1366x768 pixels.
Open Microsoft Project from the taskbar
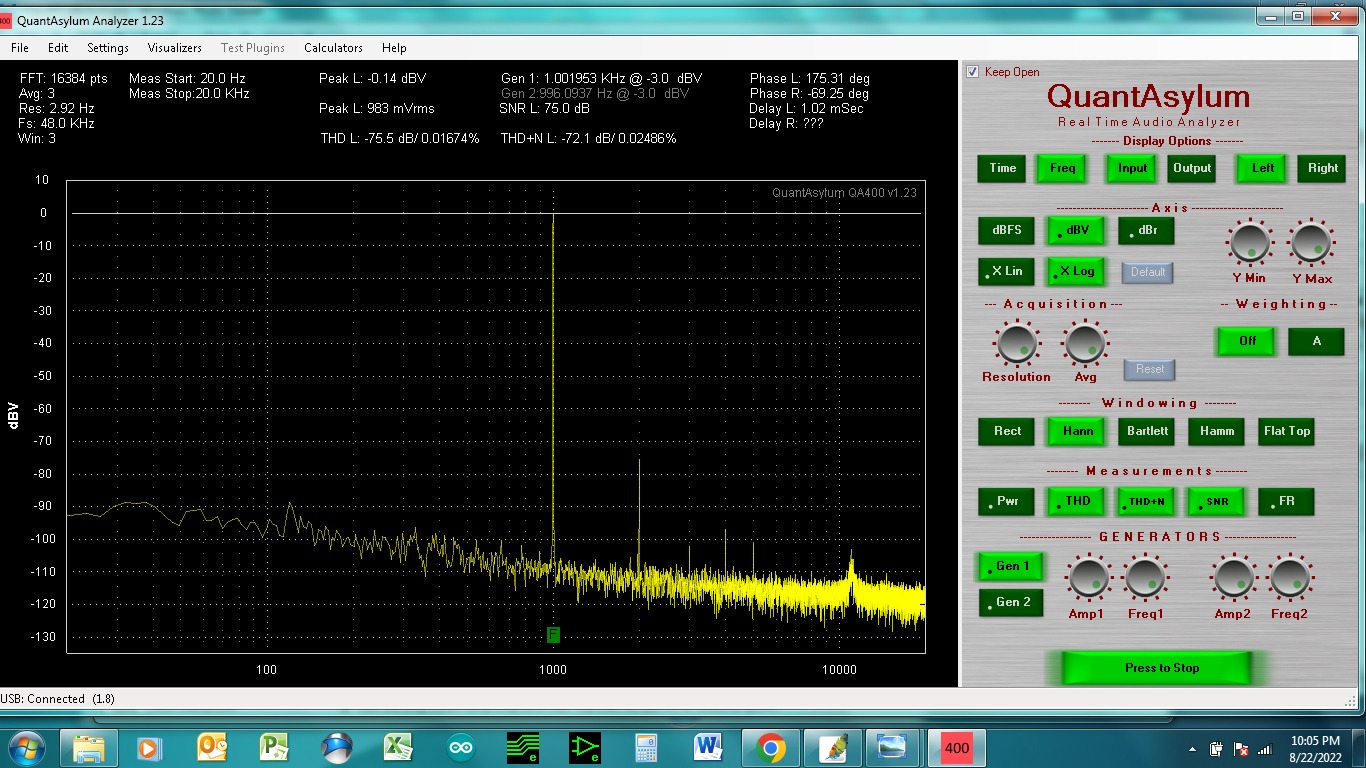pyautogui.click(x=274, y=748)
